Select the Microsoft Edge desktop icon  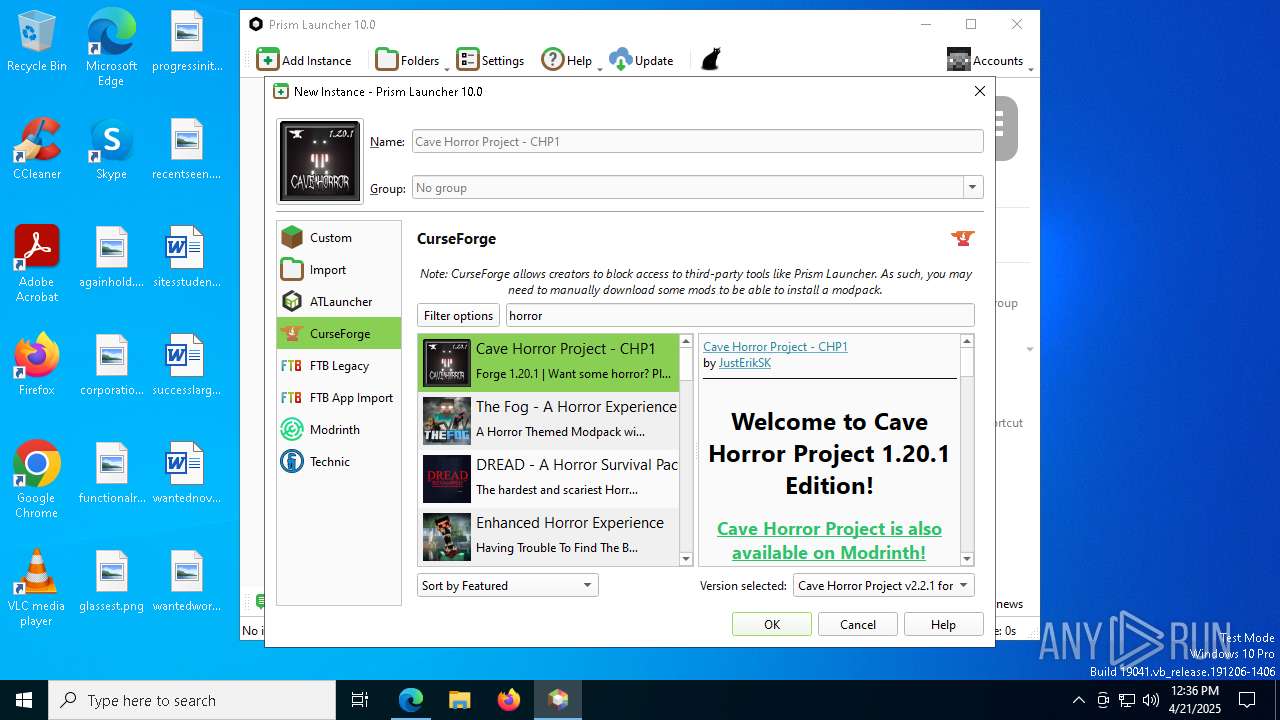(x=111, y=48)
